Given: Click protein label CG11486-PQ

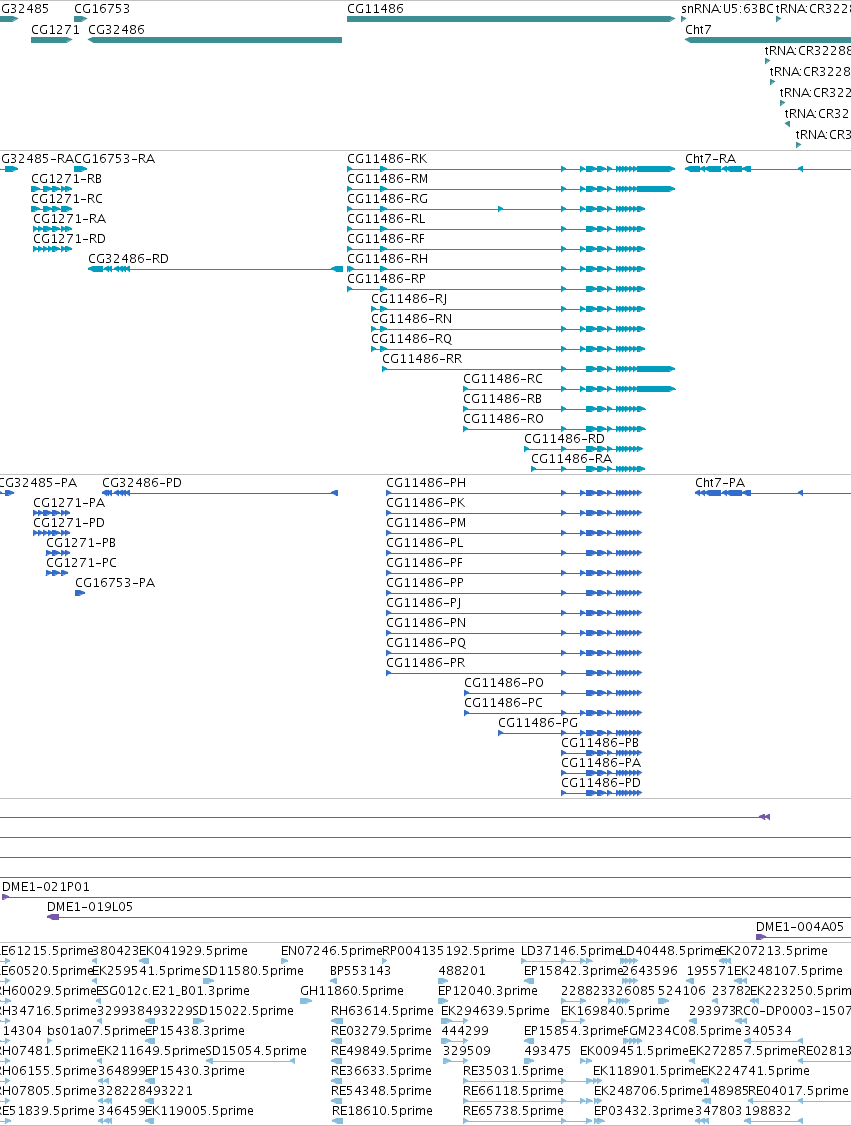Looking at the screenshot, I should tap(427, 644).
